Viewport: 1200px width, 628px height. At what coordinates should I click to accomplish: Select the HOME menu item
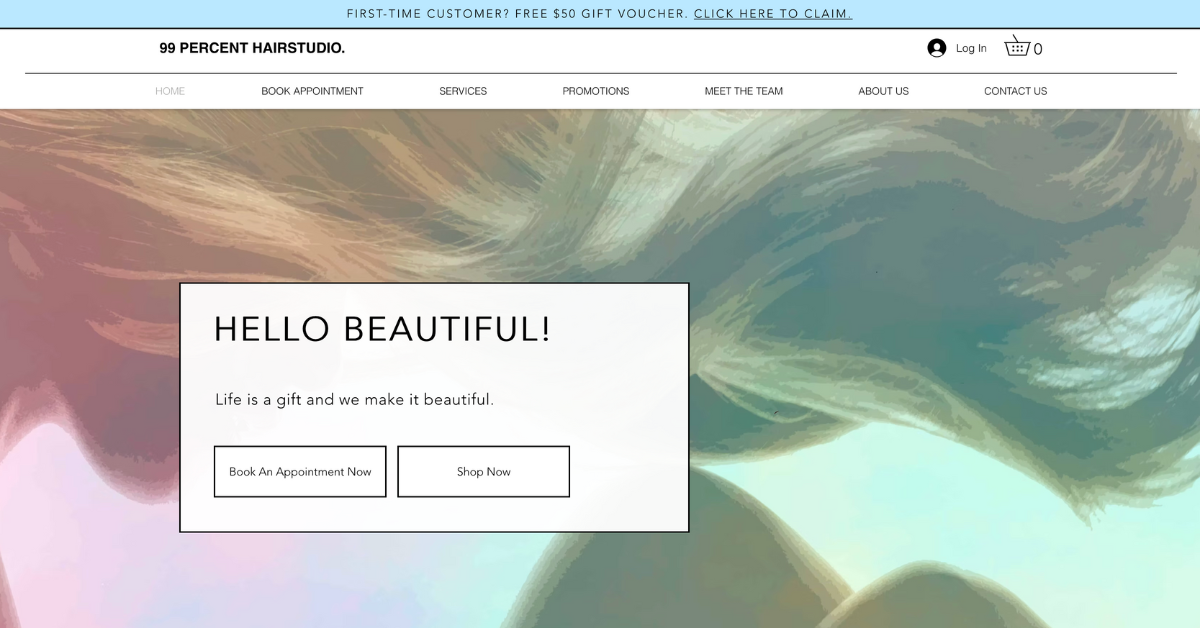click(170, 91)
